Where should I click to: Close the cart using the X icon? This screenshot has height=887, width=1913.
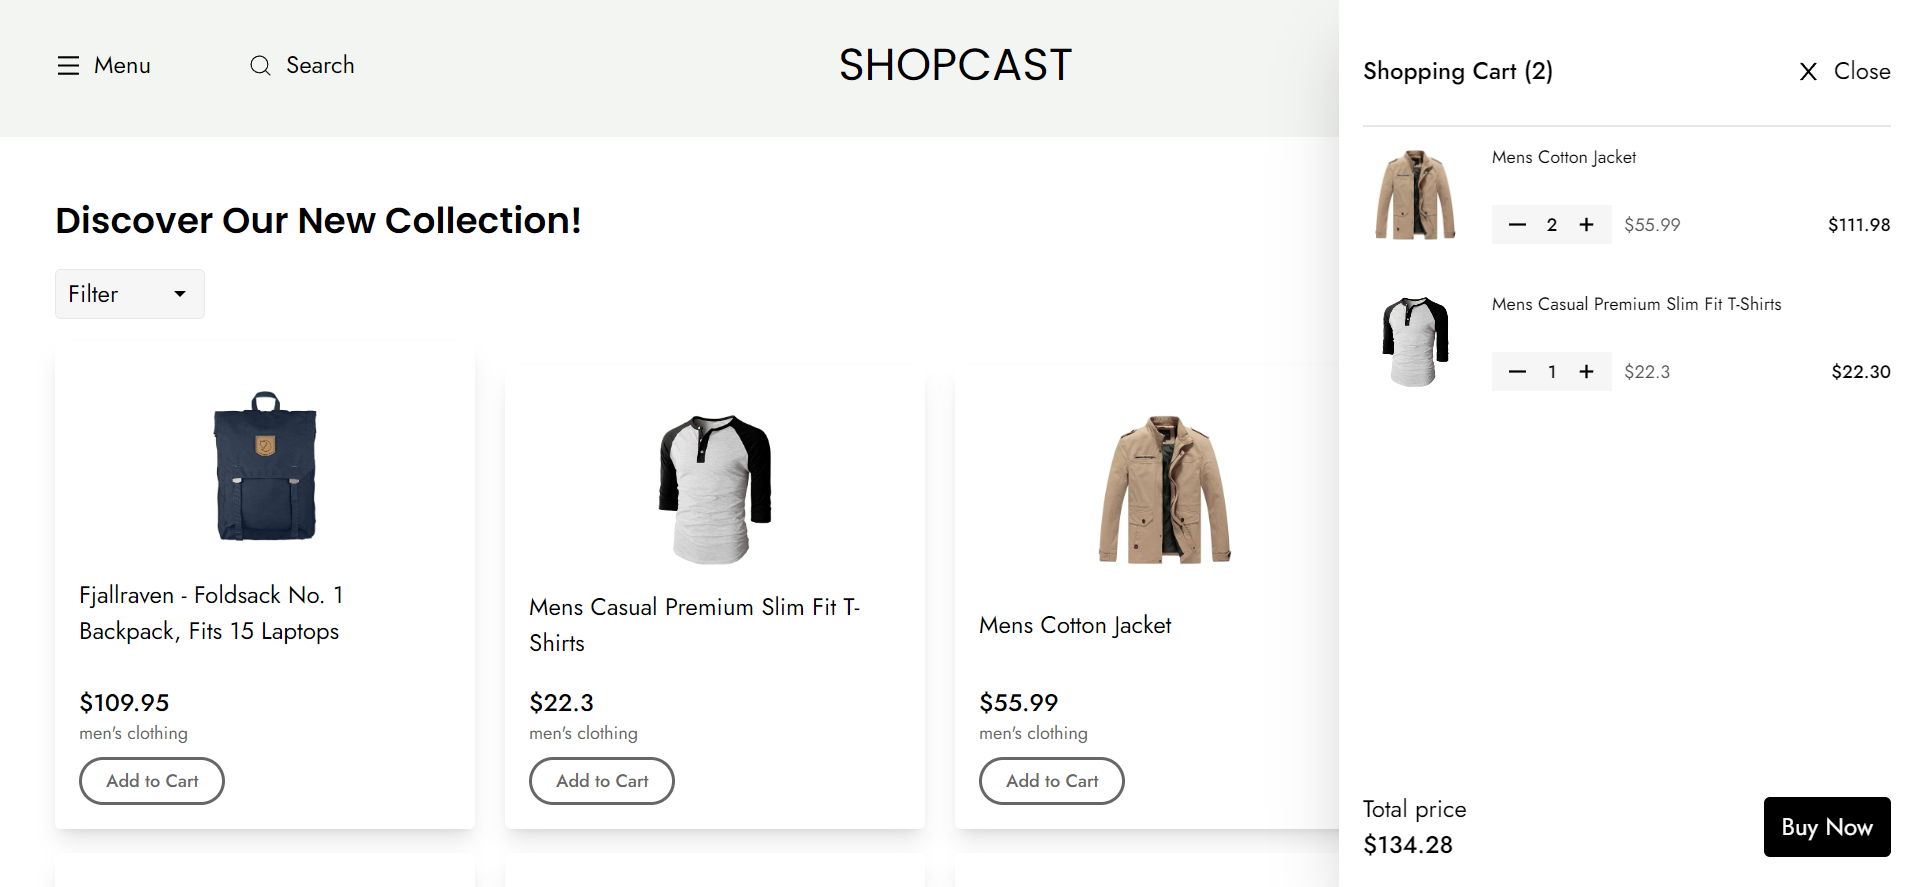(x=1808, y=71)
